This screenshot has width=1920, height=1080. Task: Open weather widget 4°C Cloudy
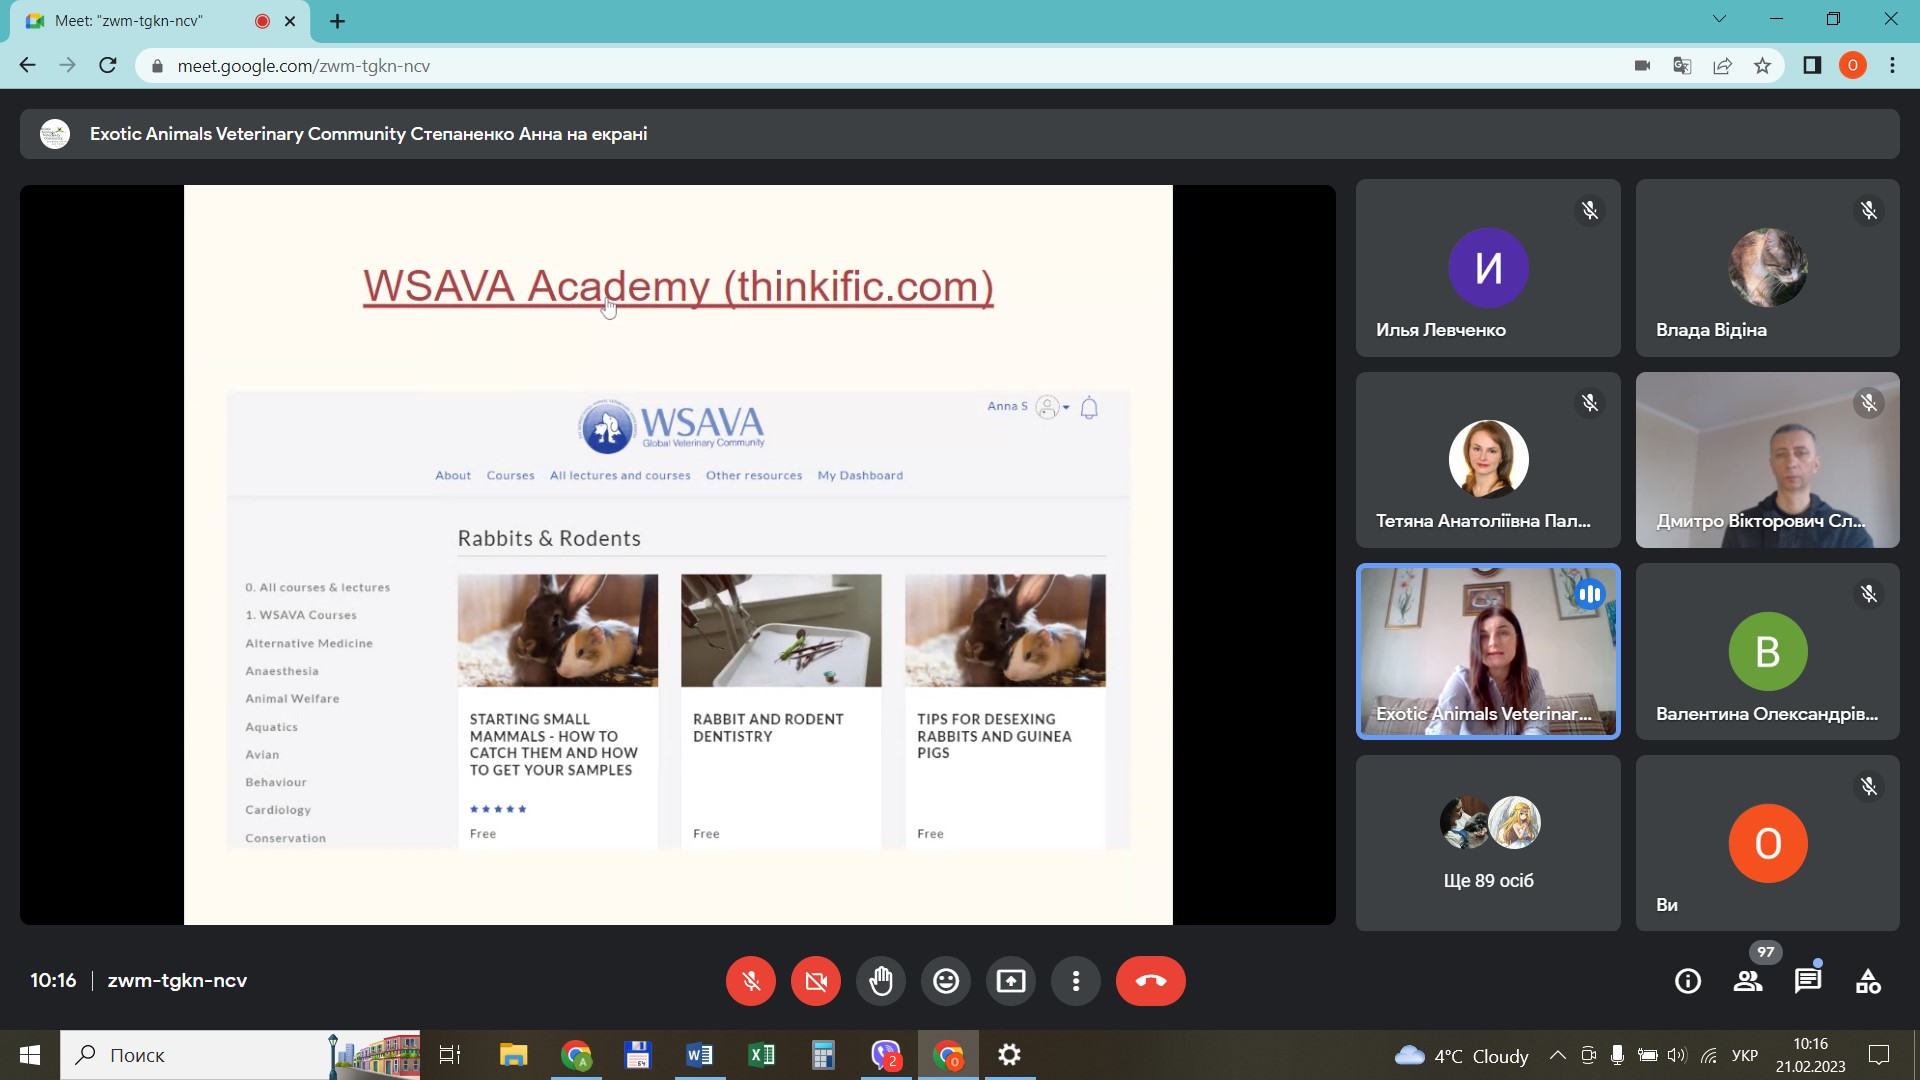1461,1056
